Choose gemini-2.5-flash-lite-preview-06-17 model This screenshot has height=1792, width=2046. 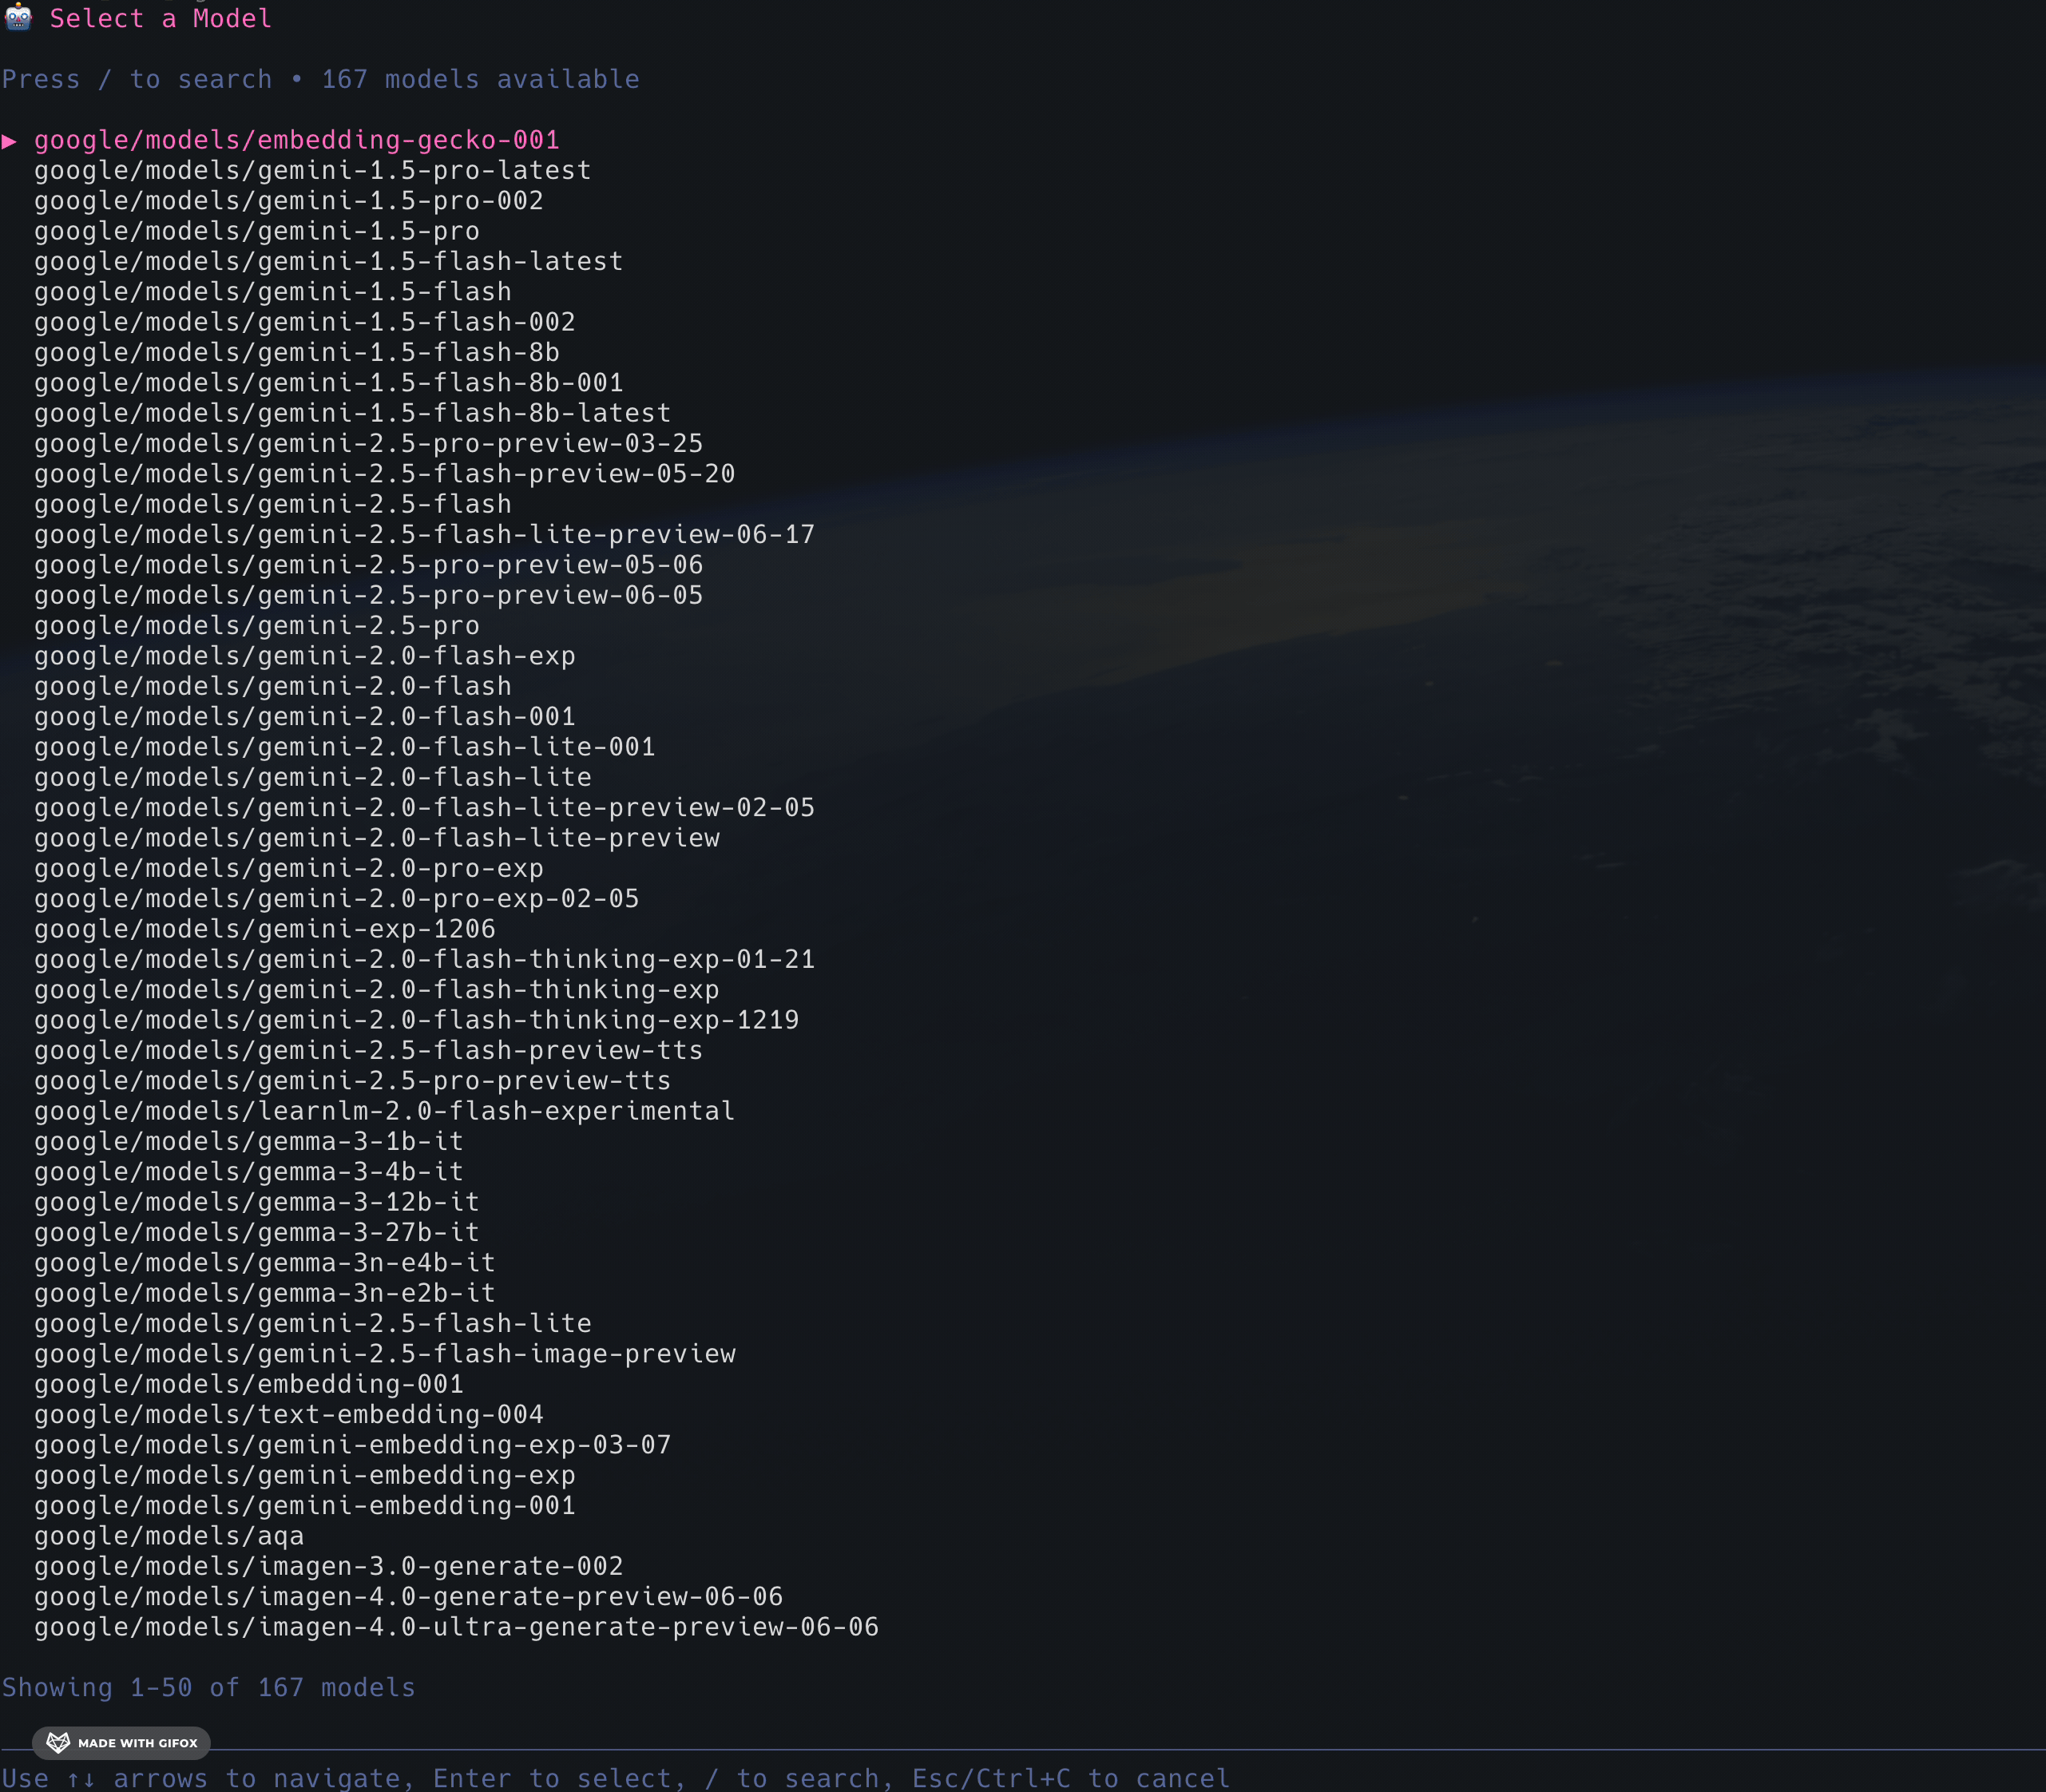(425, 535)
